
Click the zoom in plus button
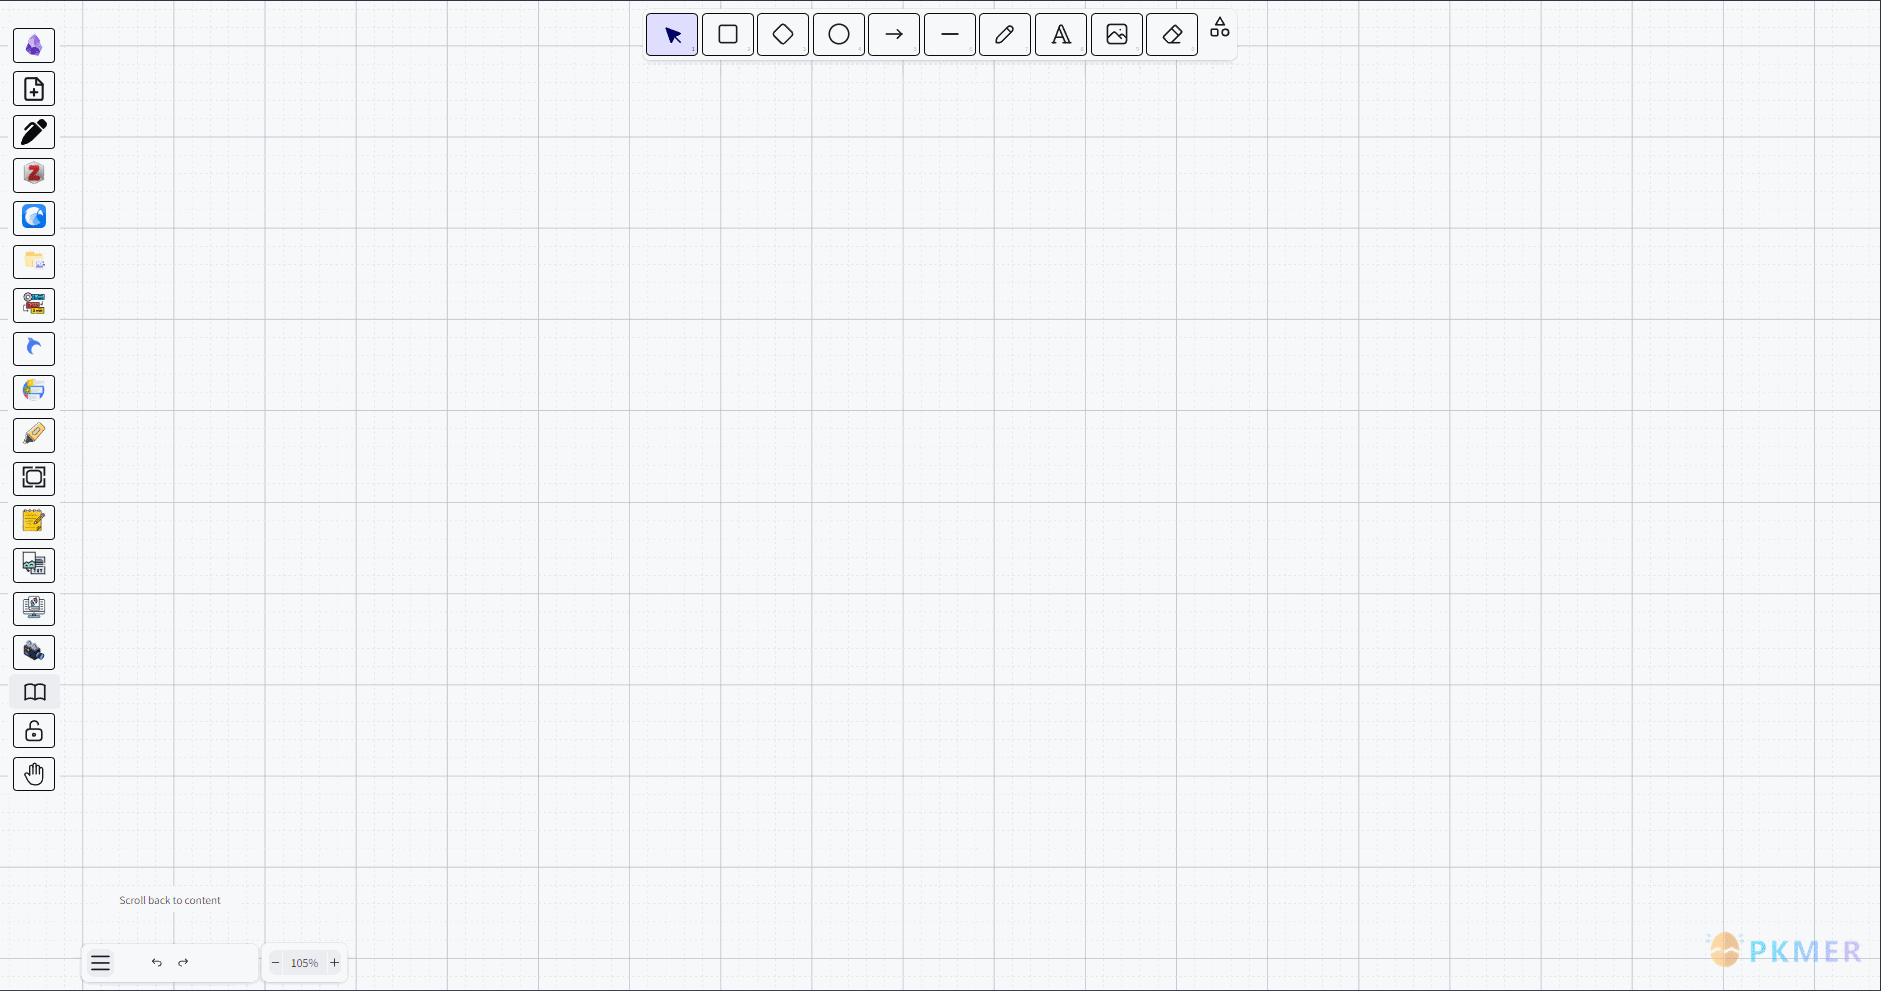[334, 963]
